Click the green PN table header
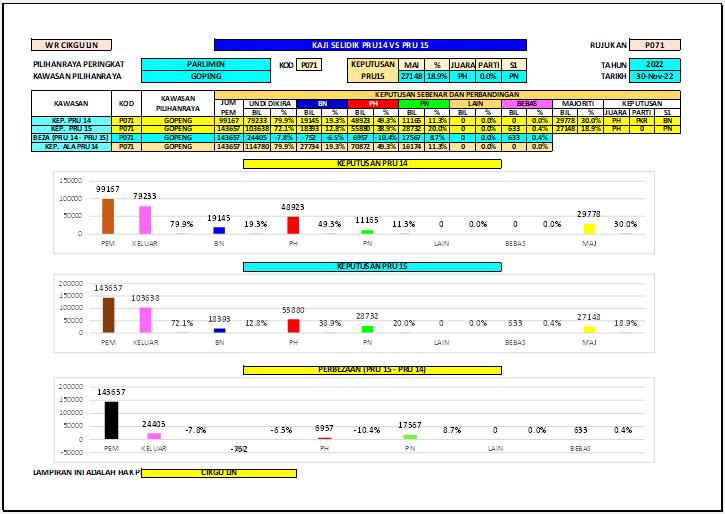725x514 pixels. (424, 104)
